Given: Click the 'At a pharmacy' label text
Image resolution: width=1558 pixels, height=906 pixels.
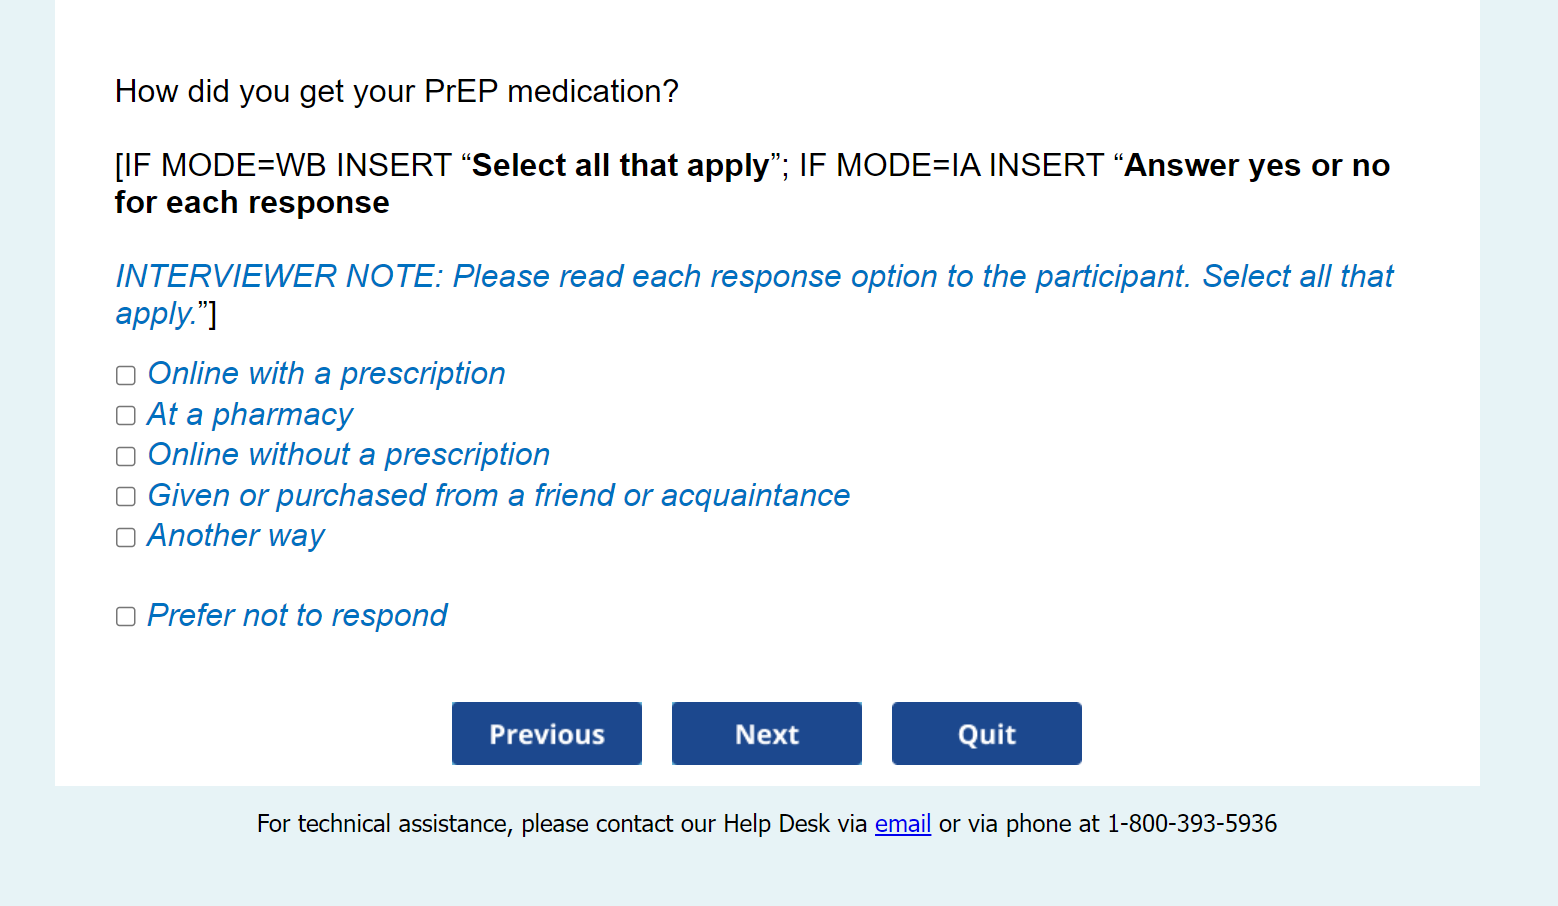Looking at the screenshot, I should (x=250, y=414).
